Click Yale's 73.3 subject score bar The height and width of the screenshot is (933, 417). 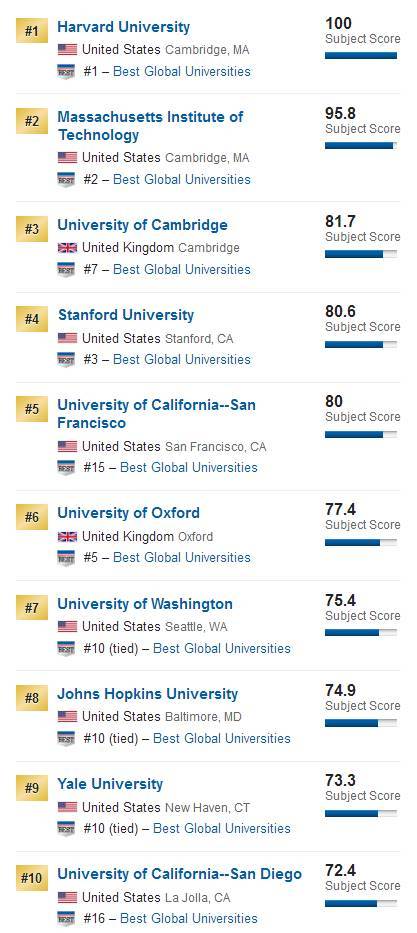click(x=360, y=813)
